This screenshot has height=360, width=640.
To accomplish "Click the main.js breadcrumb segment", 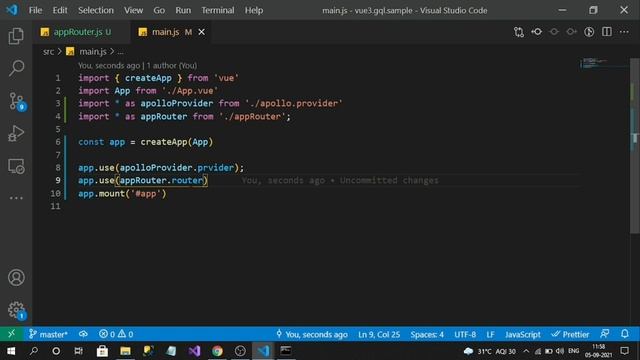I will click(x=93, y=52).
